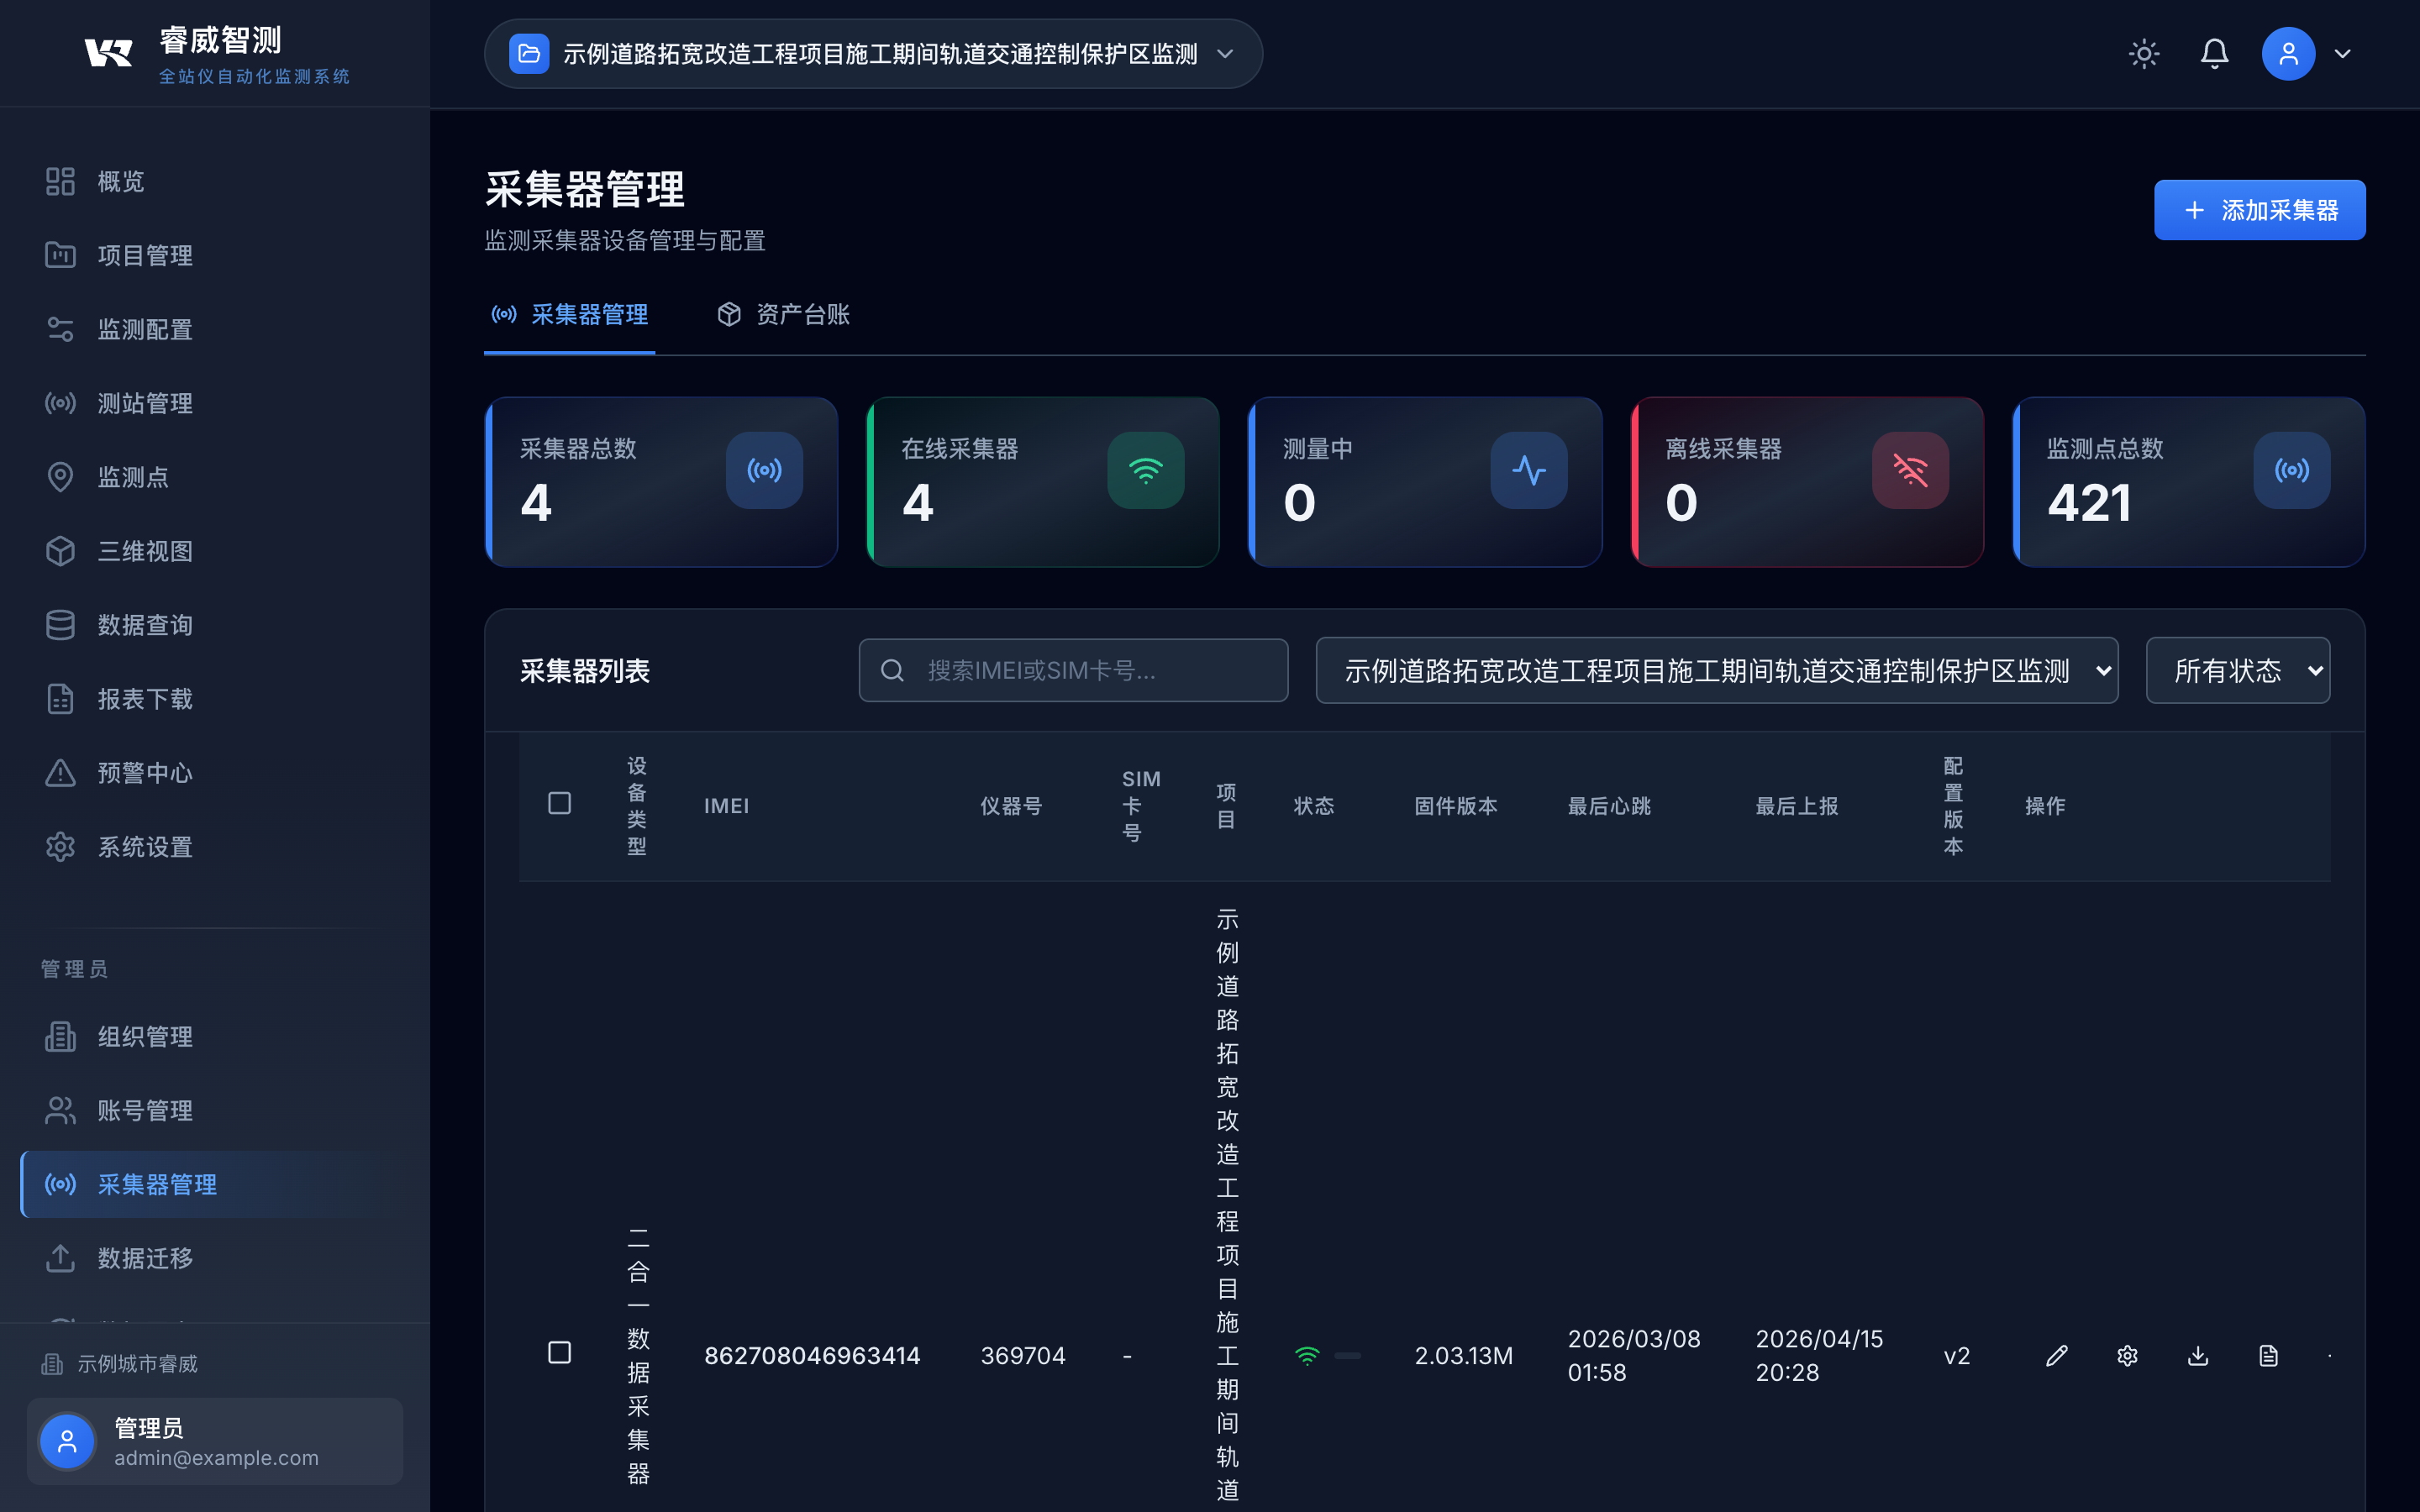Open notifications with the bell icon

tap(2214, 53)
